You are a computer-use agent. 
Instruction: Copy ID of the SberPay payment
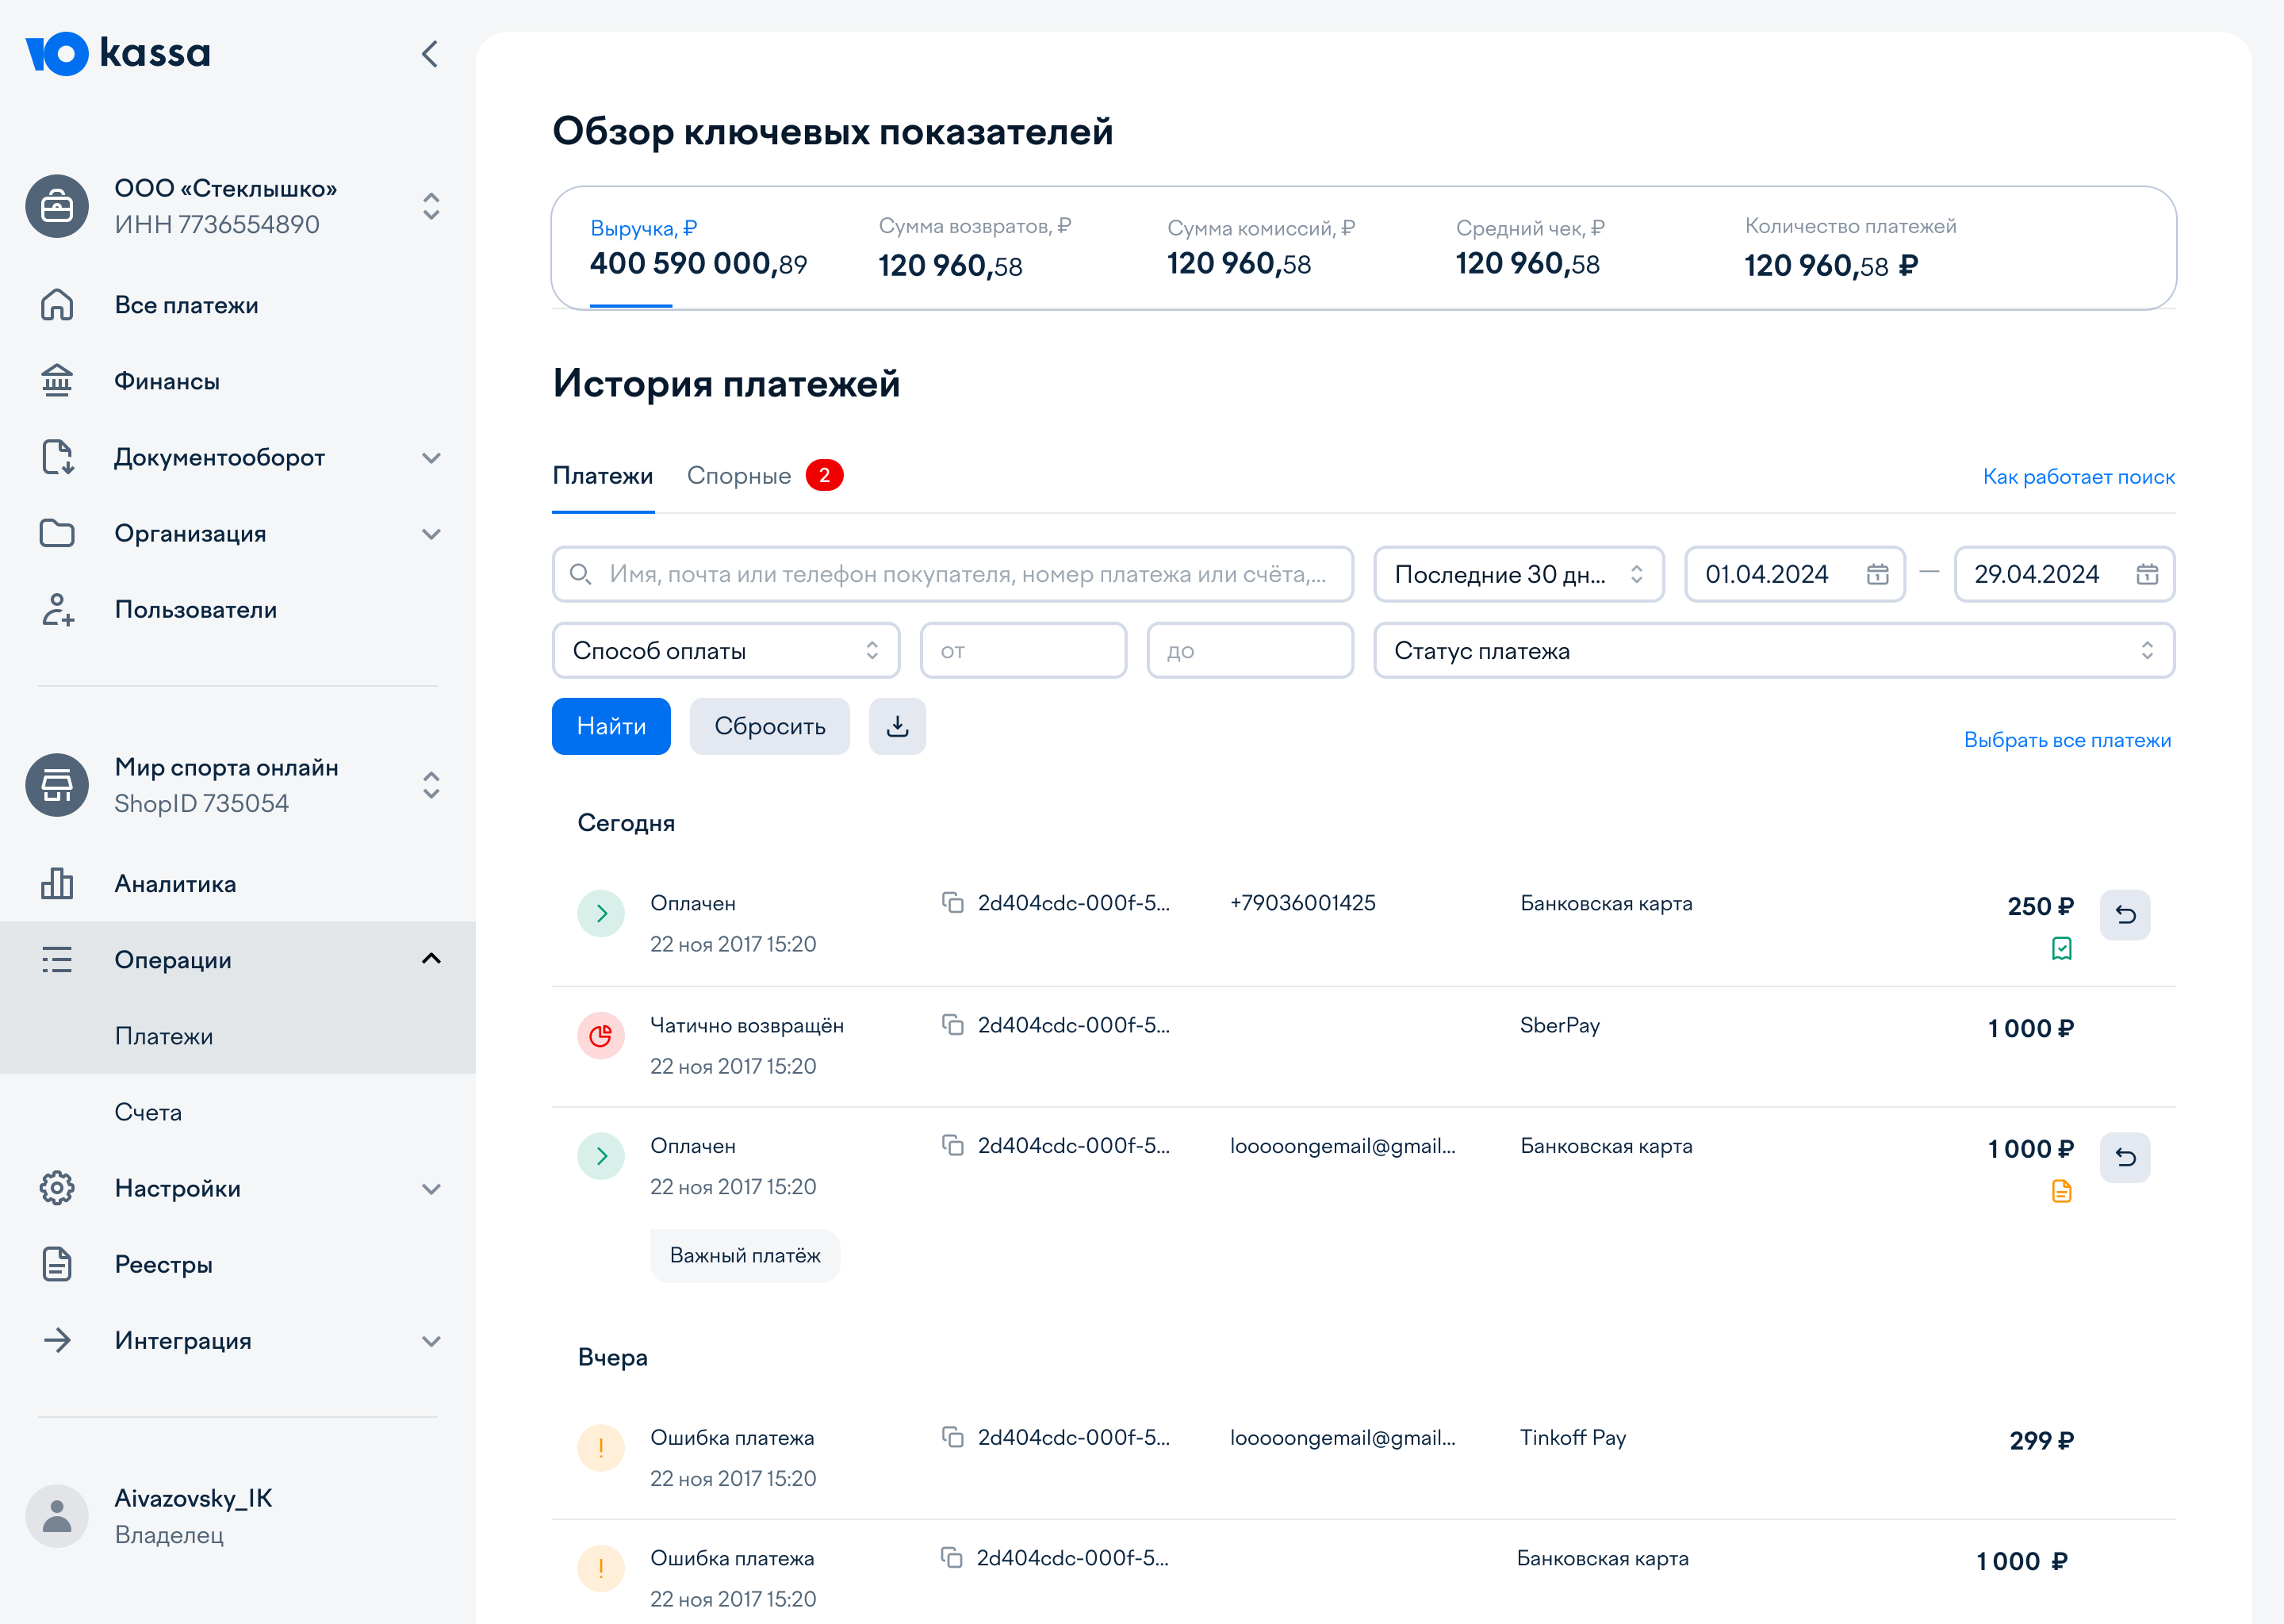click(x=953, y=1025)
